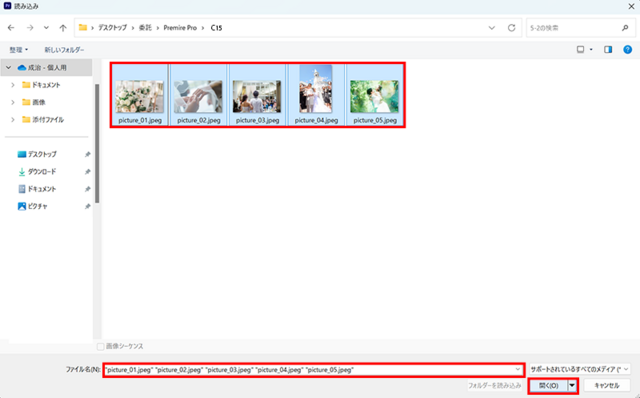Go back with the left arrow
Viewport: 640px width, 398px height.
11,28
